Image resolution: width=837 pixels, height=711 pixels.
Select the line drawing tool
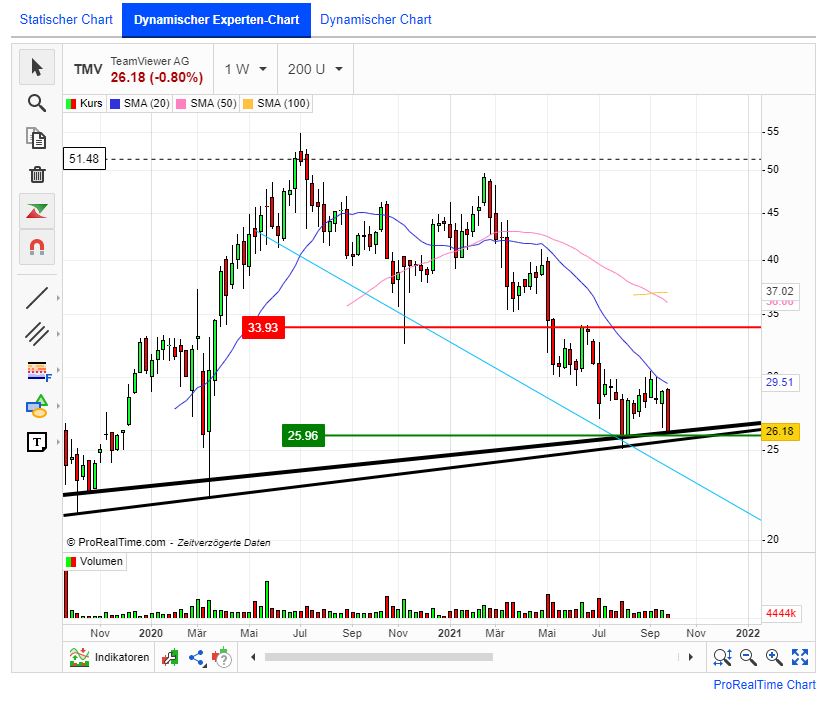[37, 298]
